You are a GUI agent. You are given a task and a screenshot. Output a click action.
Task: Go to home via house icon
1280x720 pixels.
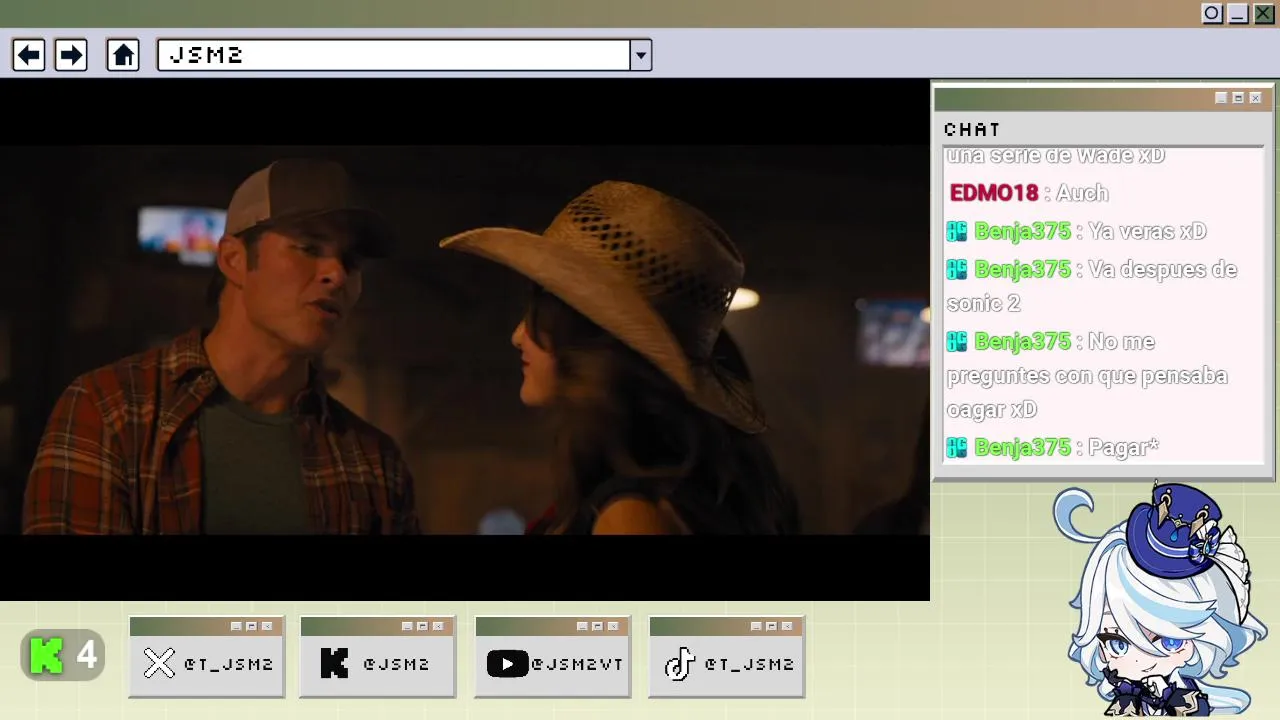pyautogui.click(x=123, y=55)
